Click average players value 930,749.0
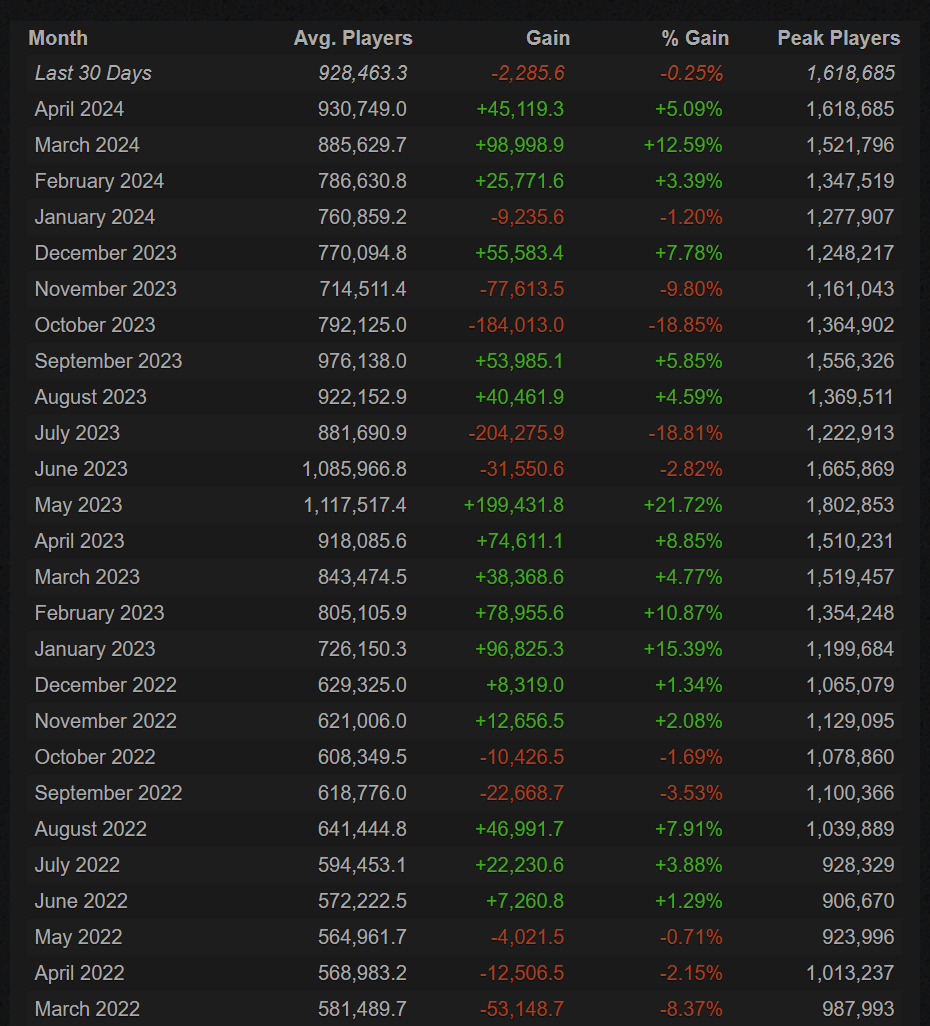This screenshot has width=930, height=1026. [363, 109]
